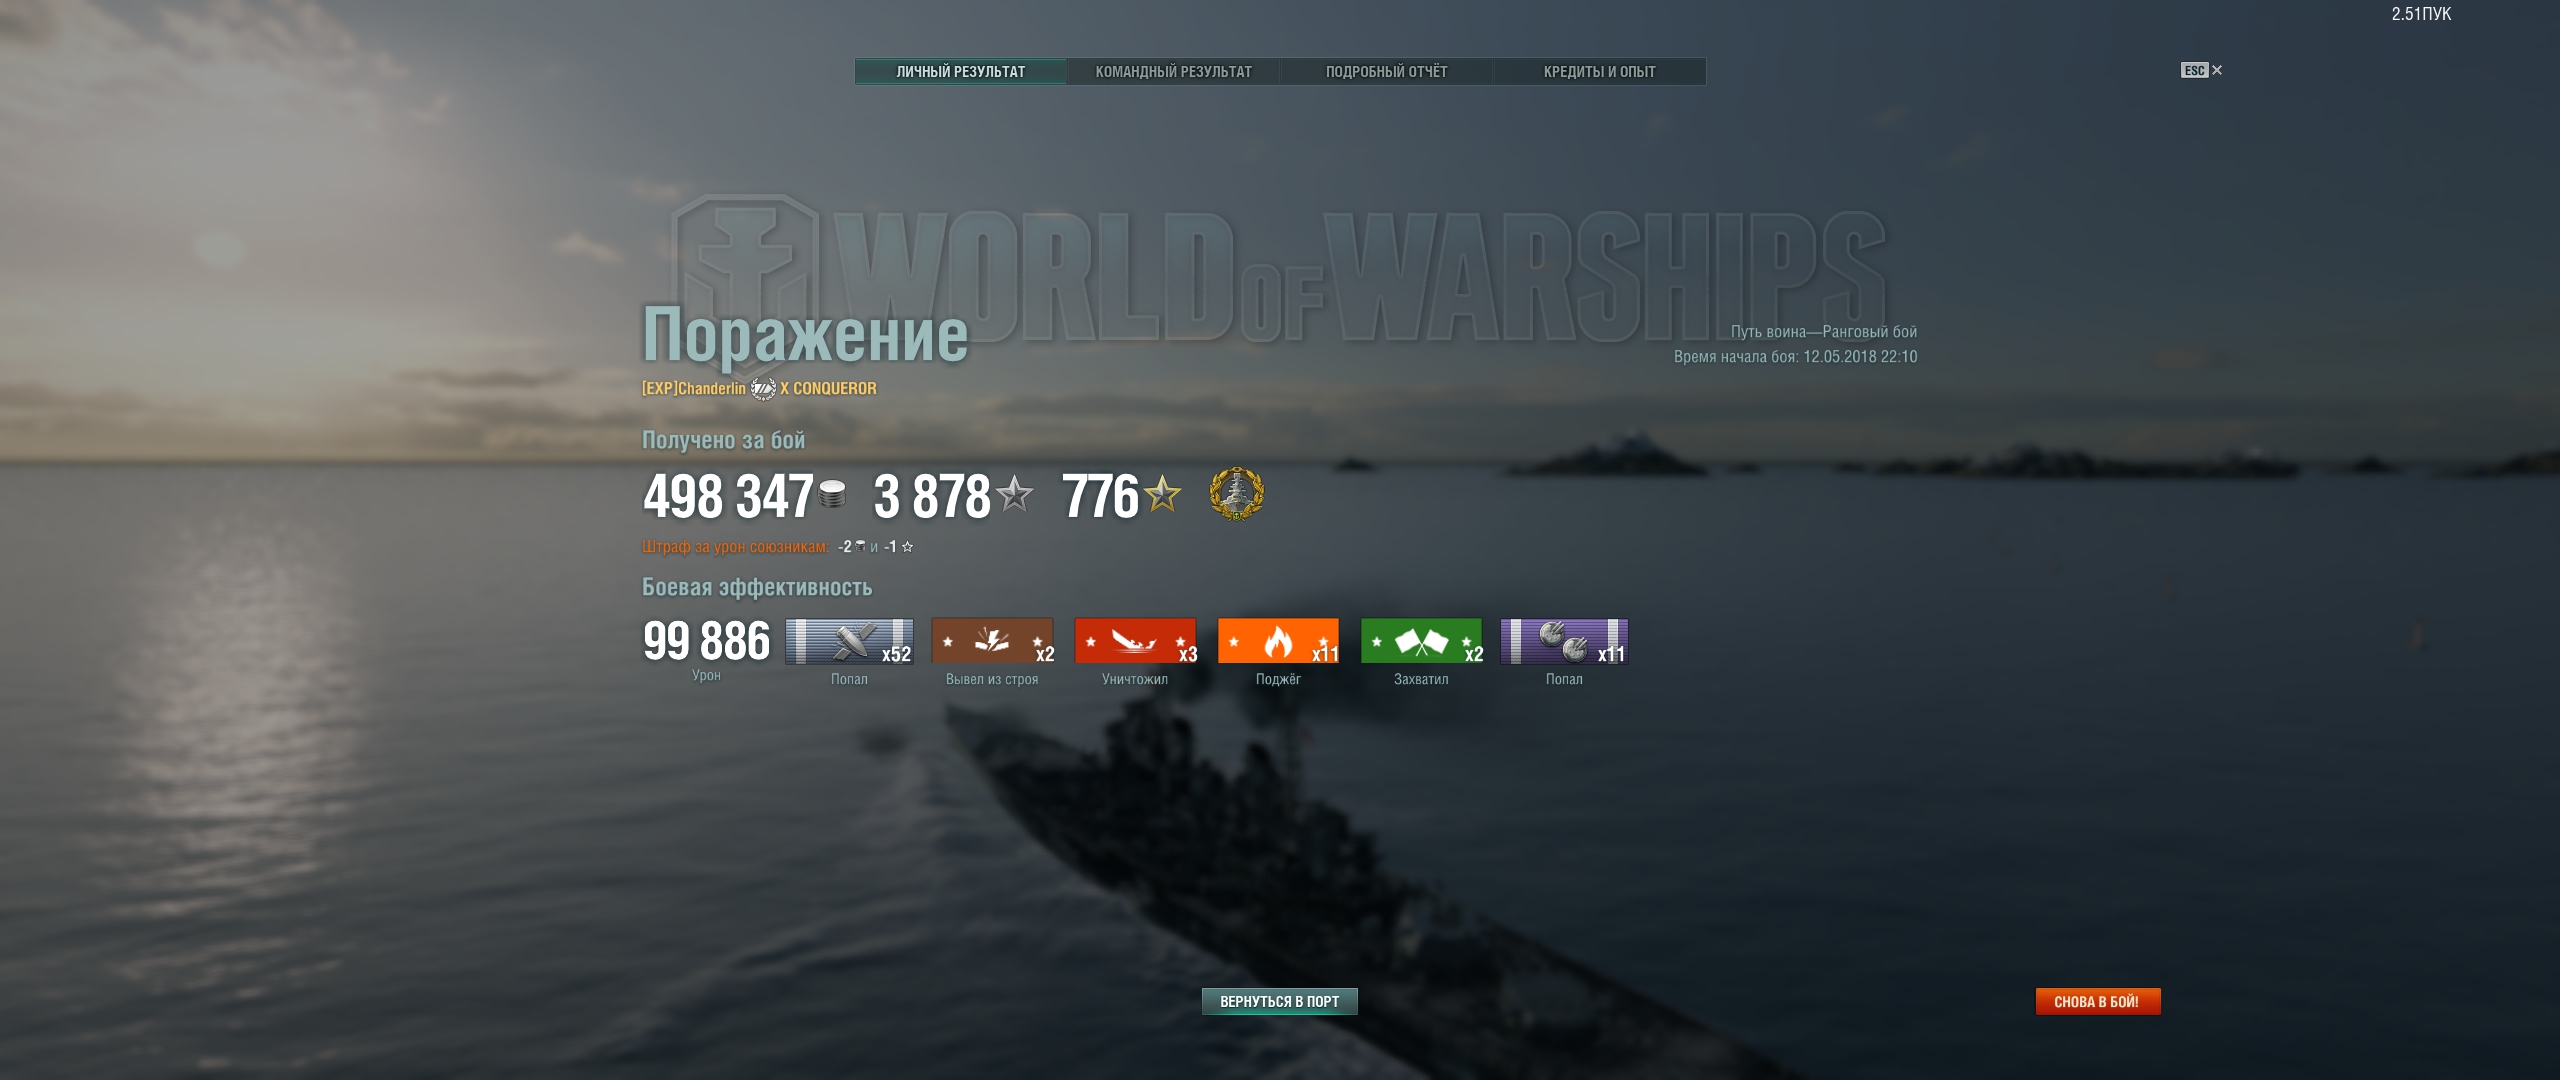Click red 'Снова в бой!' button
This screenshot has height=1080, width=2560.
[2097, 1001]
